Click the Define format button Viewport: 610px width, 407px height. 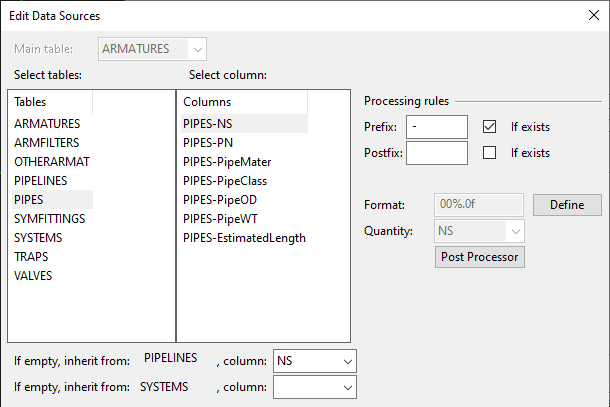[x=566, y=205]
